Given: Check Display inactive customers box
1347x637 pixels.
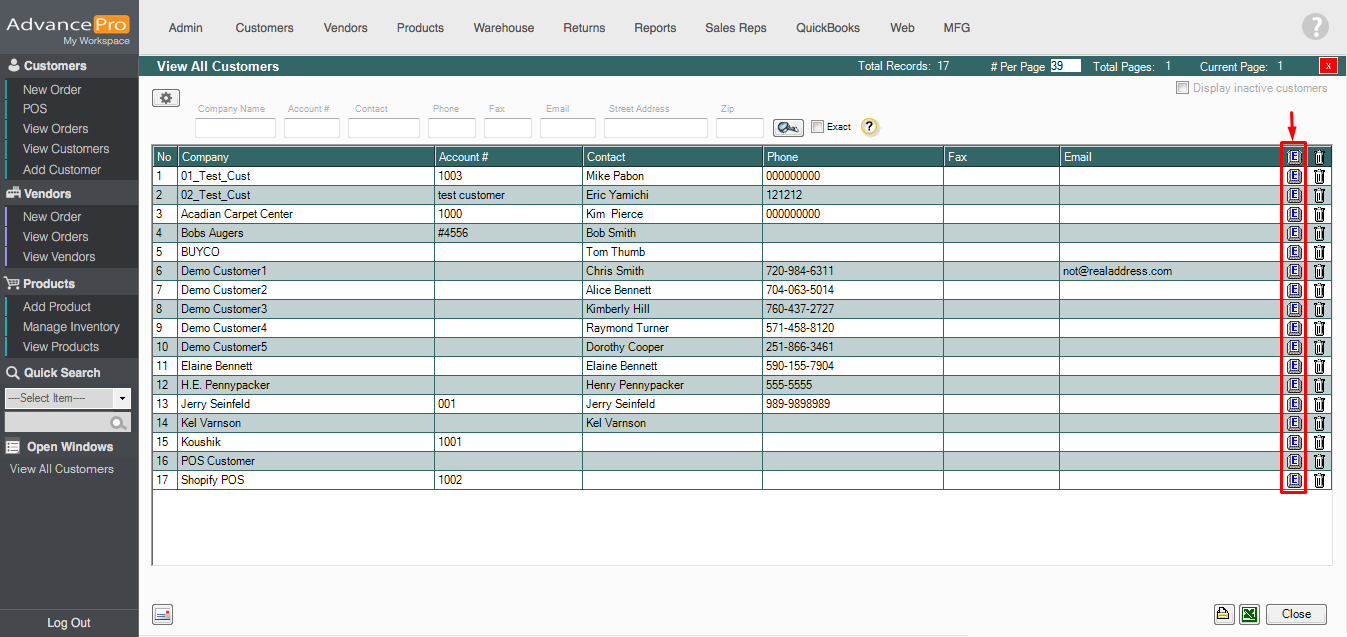Looking at the screenshot, I should pyautogui.click(x=1183, y=88).
